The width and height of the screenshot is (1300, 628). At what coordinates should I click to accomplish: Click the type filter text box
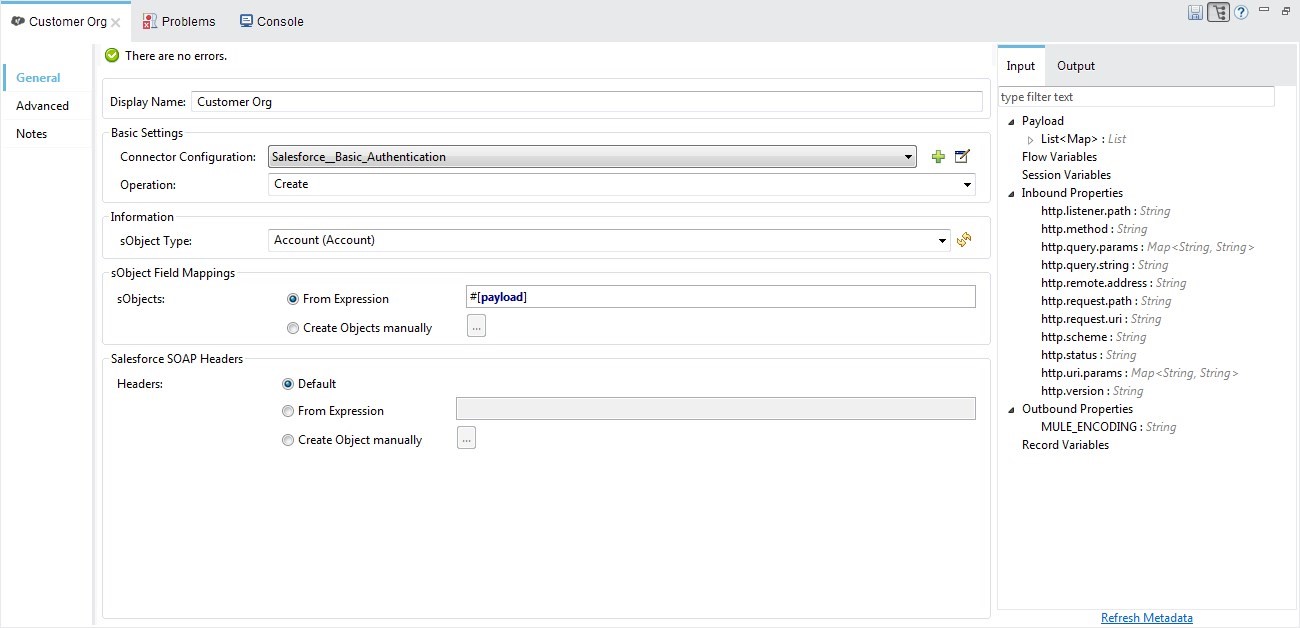click(x=1137, y=97)
